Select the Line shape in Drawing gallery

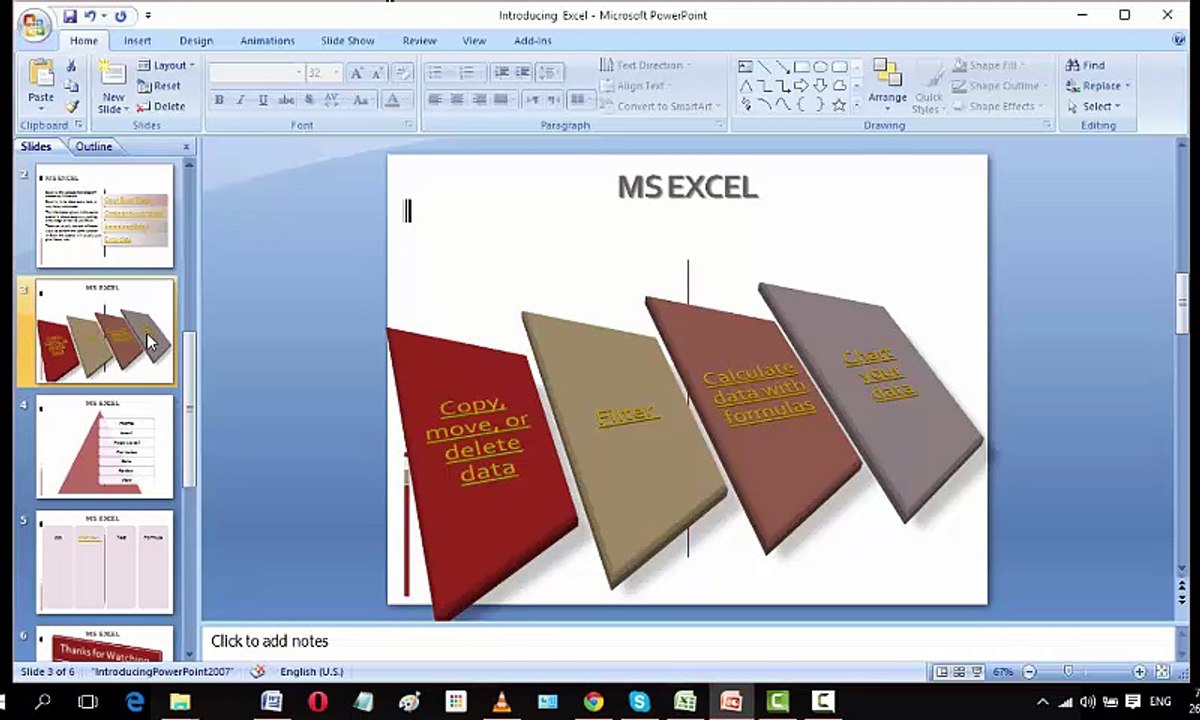coord(764,67)
